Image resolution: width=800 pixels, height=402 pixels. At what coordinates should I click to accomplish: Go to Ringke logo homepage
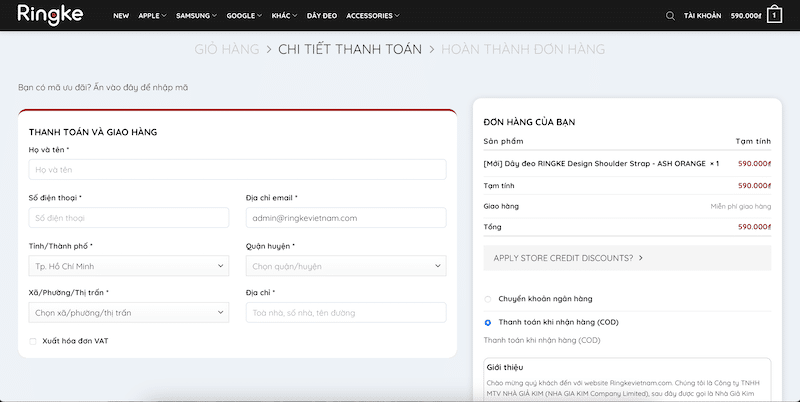(50, 15)
